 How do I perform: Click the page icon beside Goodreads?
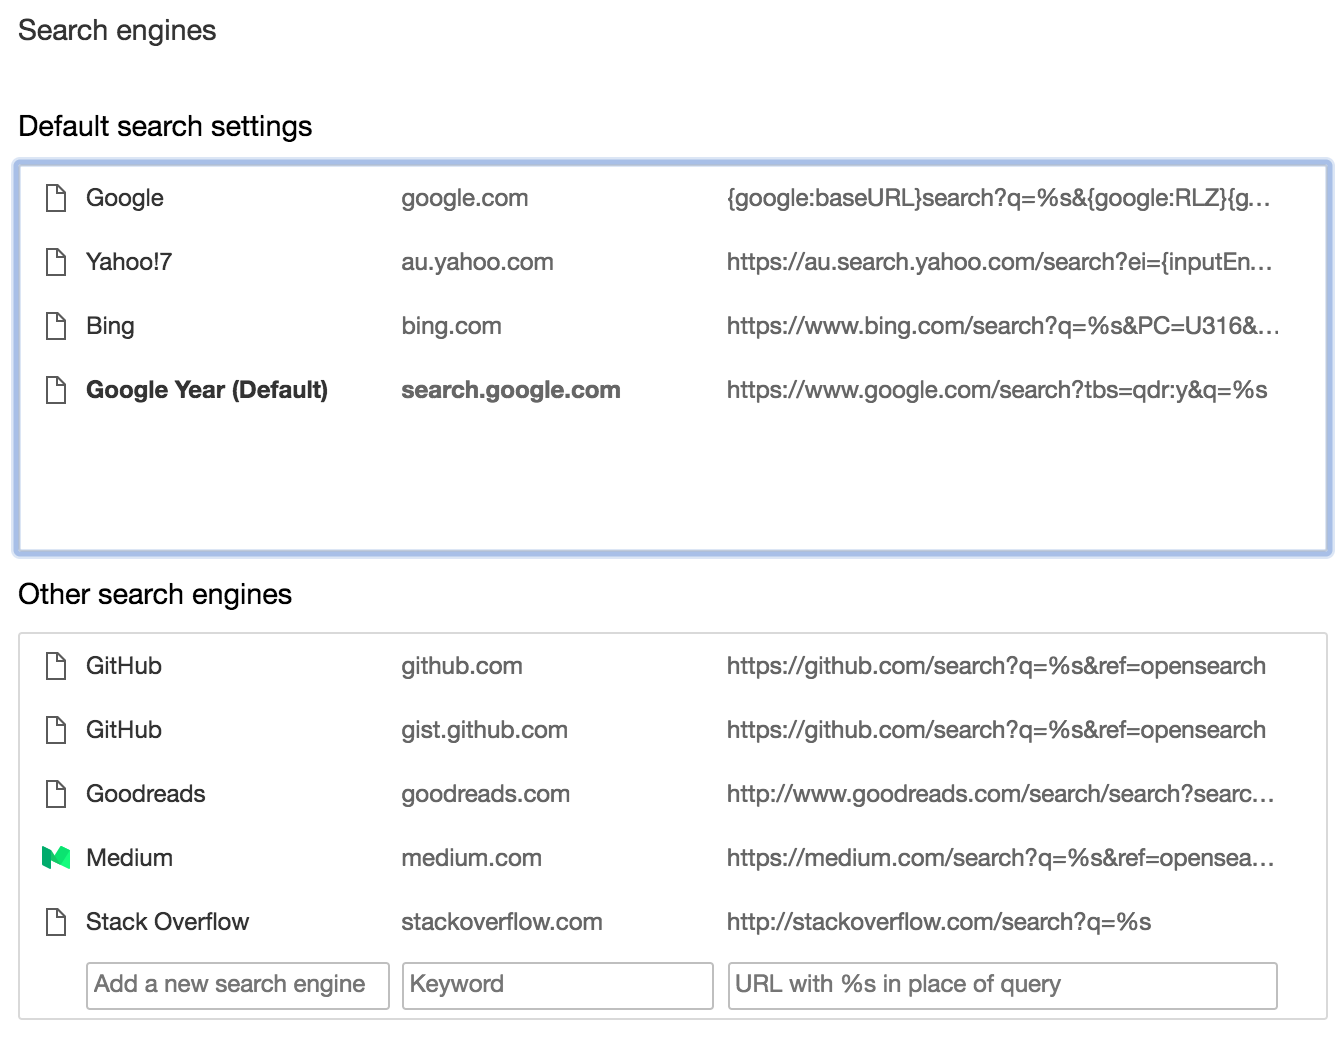[56, 794]
